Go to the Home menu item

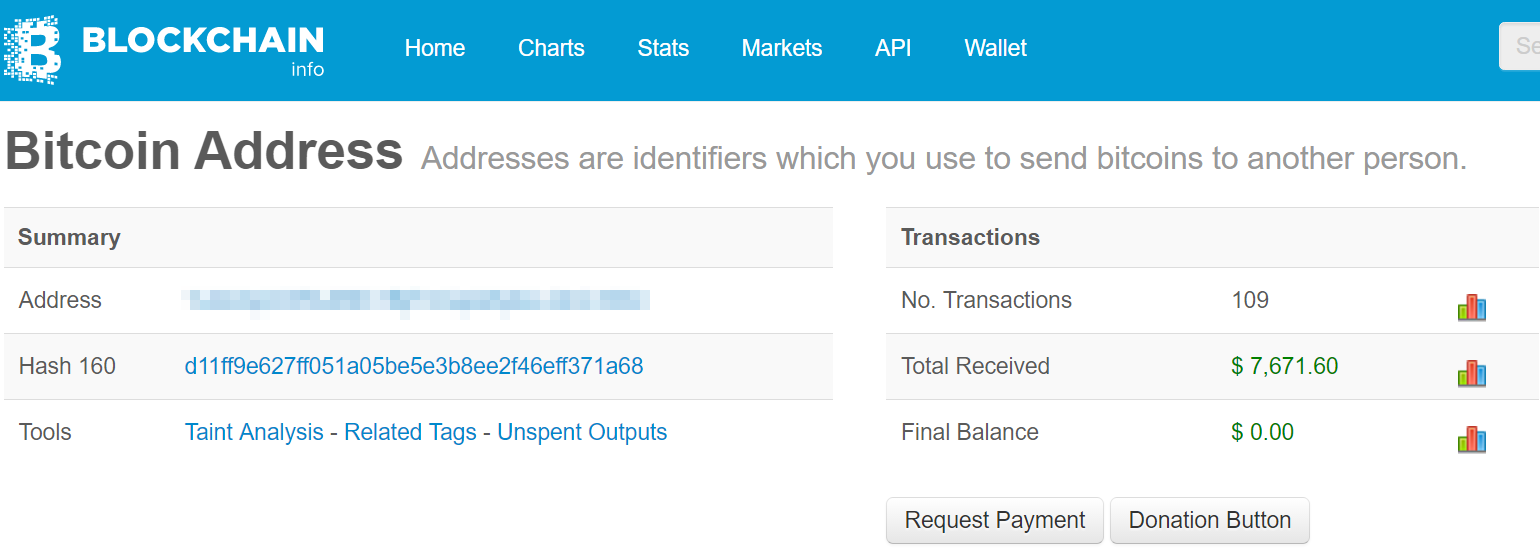(x=435, y=48)
